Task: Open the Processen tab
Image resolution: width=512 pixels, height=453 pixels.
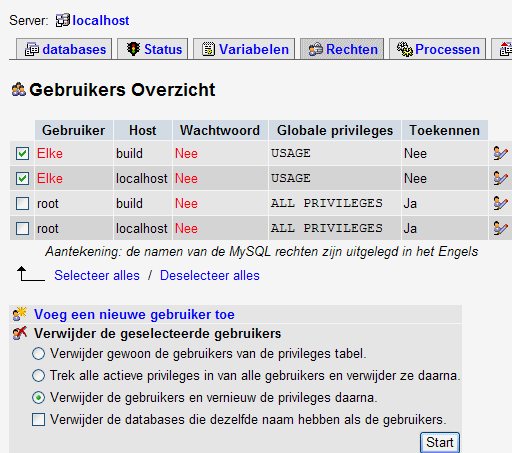Action: (x=437, y=49)
